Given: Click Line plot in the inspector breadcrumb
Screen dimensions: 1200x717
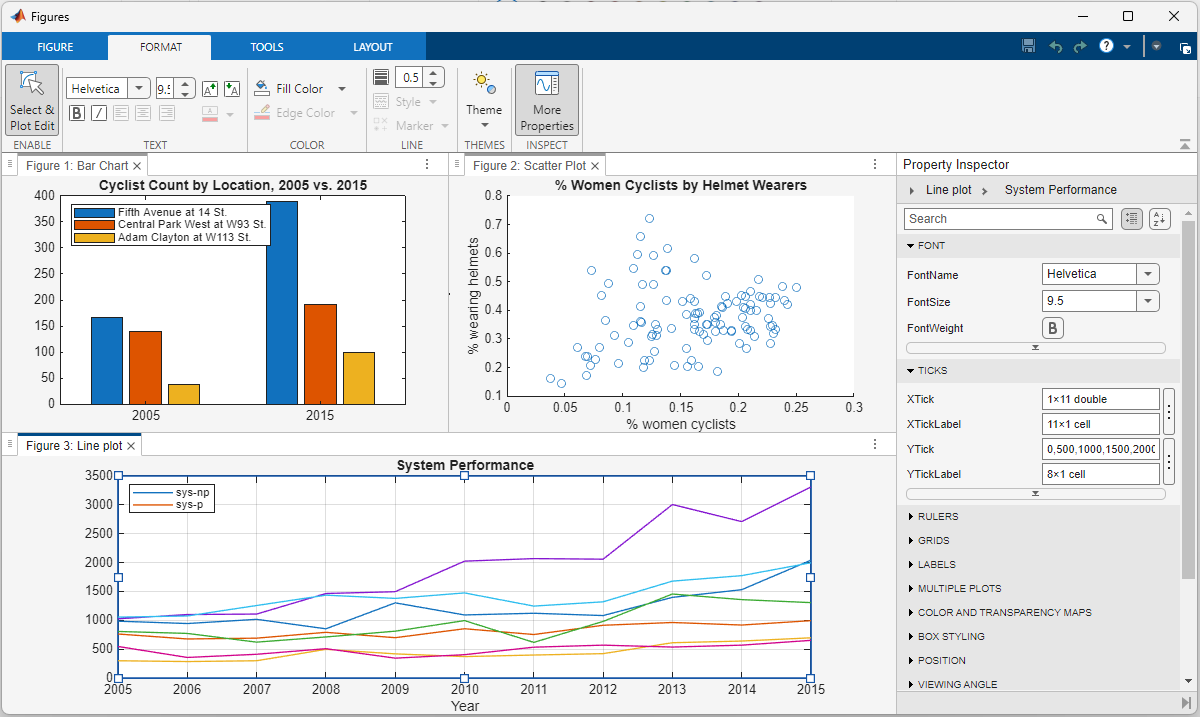Looking at the screenshot, I should coord(948,190).
